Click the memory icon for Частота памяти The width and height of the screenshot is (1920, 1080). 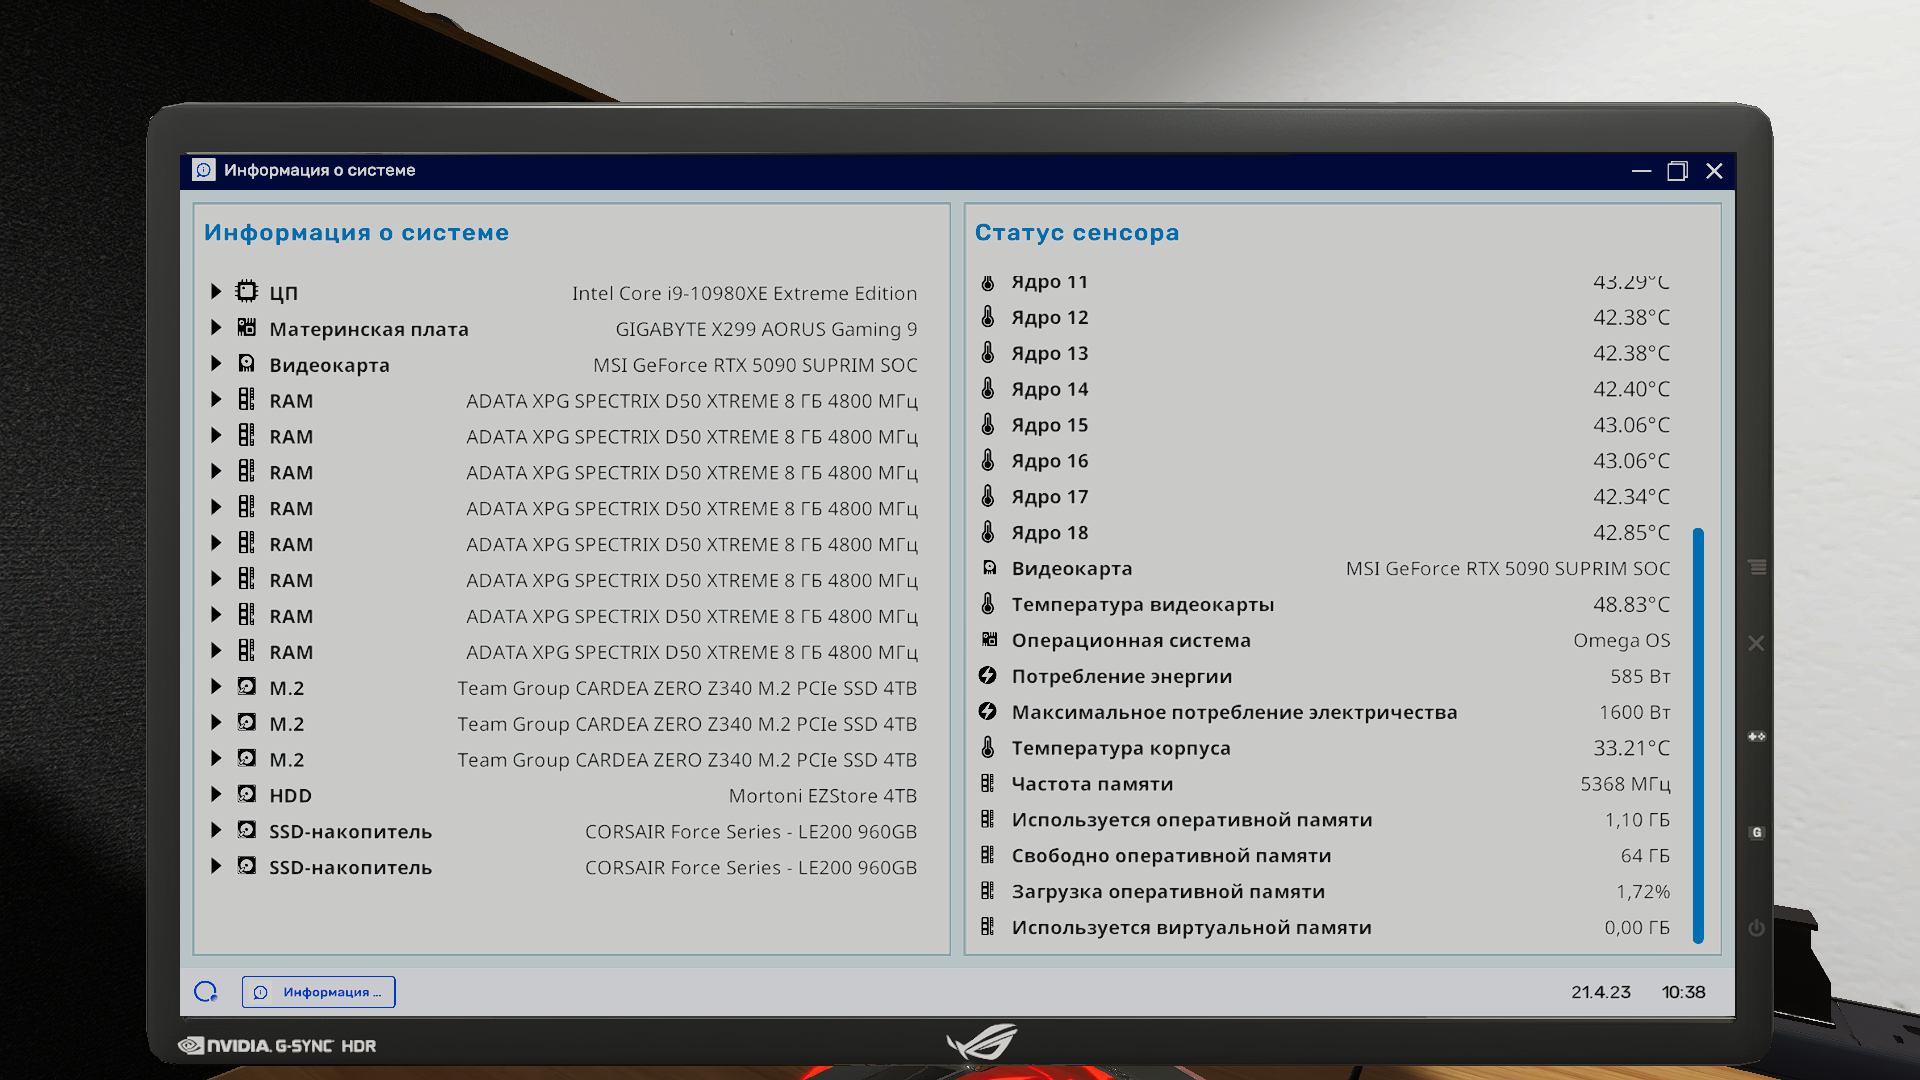point(988,784)
